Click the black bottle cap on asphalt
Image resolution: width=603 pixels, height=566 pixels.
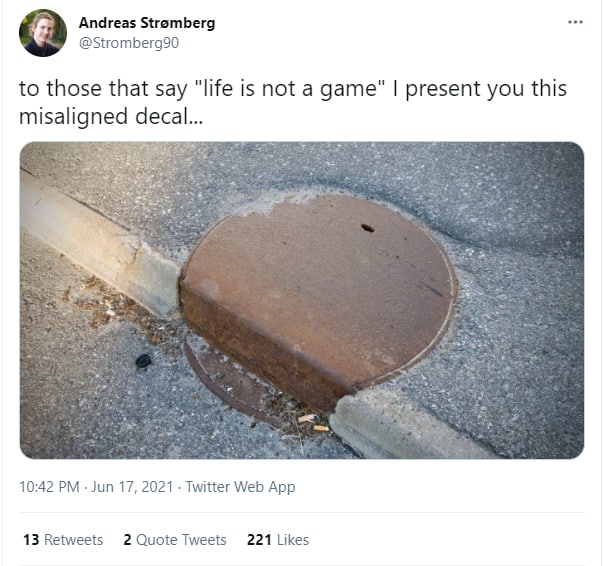click(143, 361)
